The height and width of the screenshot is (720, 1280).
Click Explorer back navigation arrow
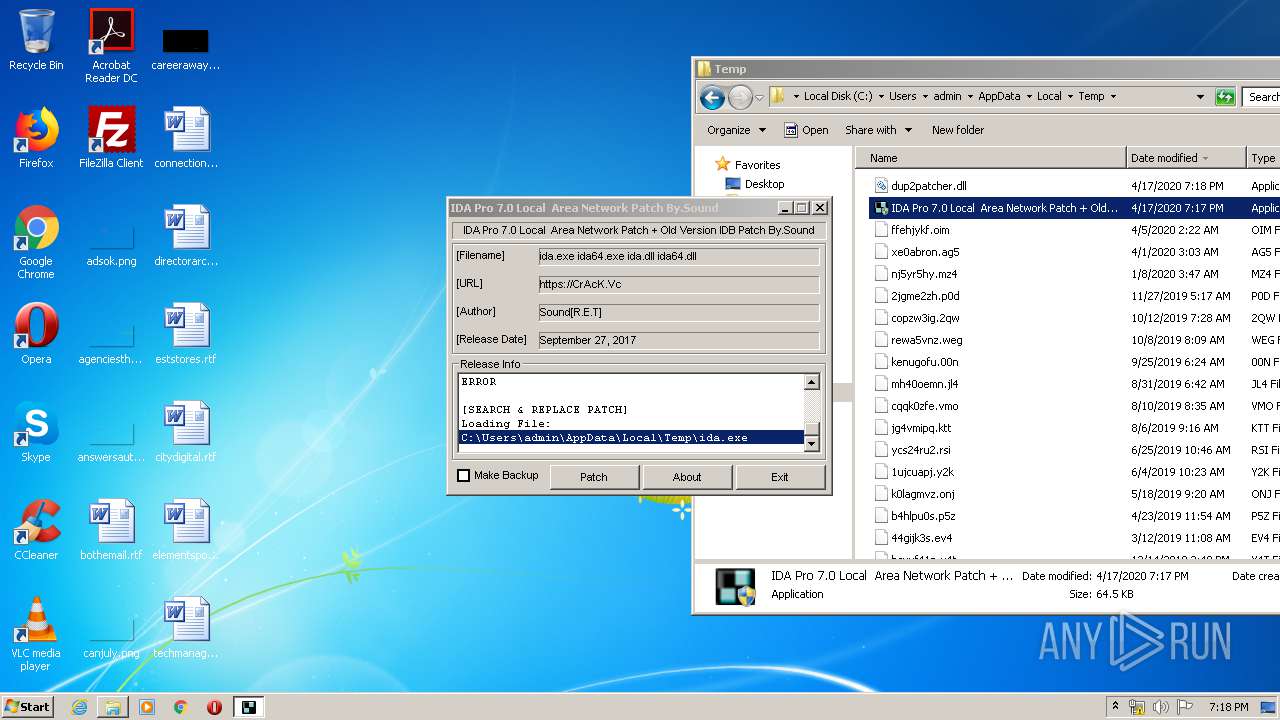point(712,97)
